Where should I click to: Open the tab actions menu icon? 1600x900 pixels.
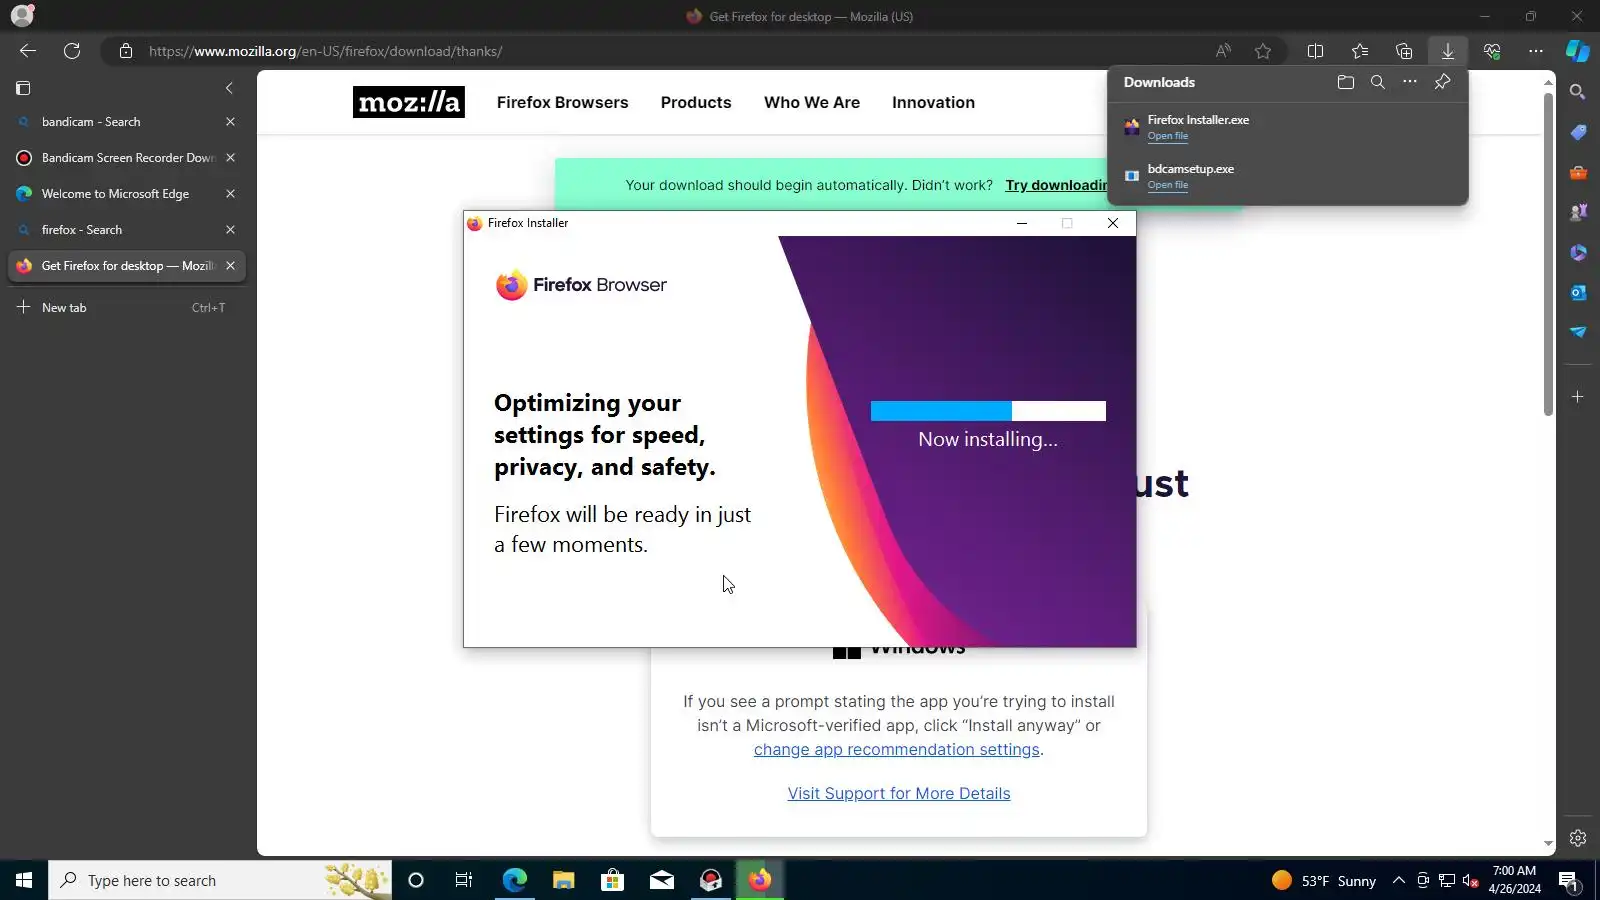pyautogui.click(x=23, y=88)
